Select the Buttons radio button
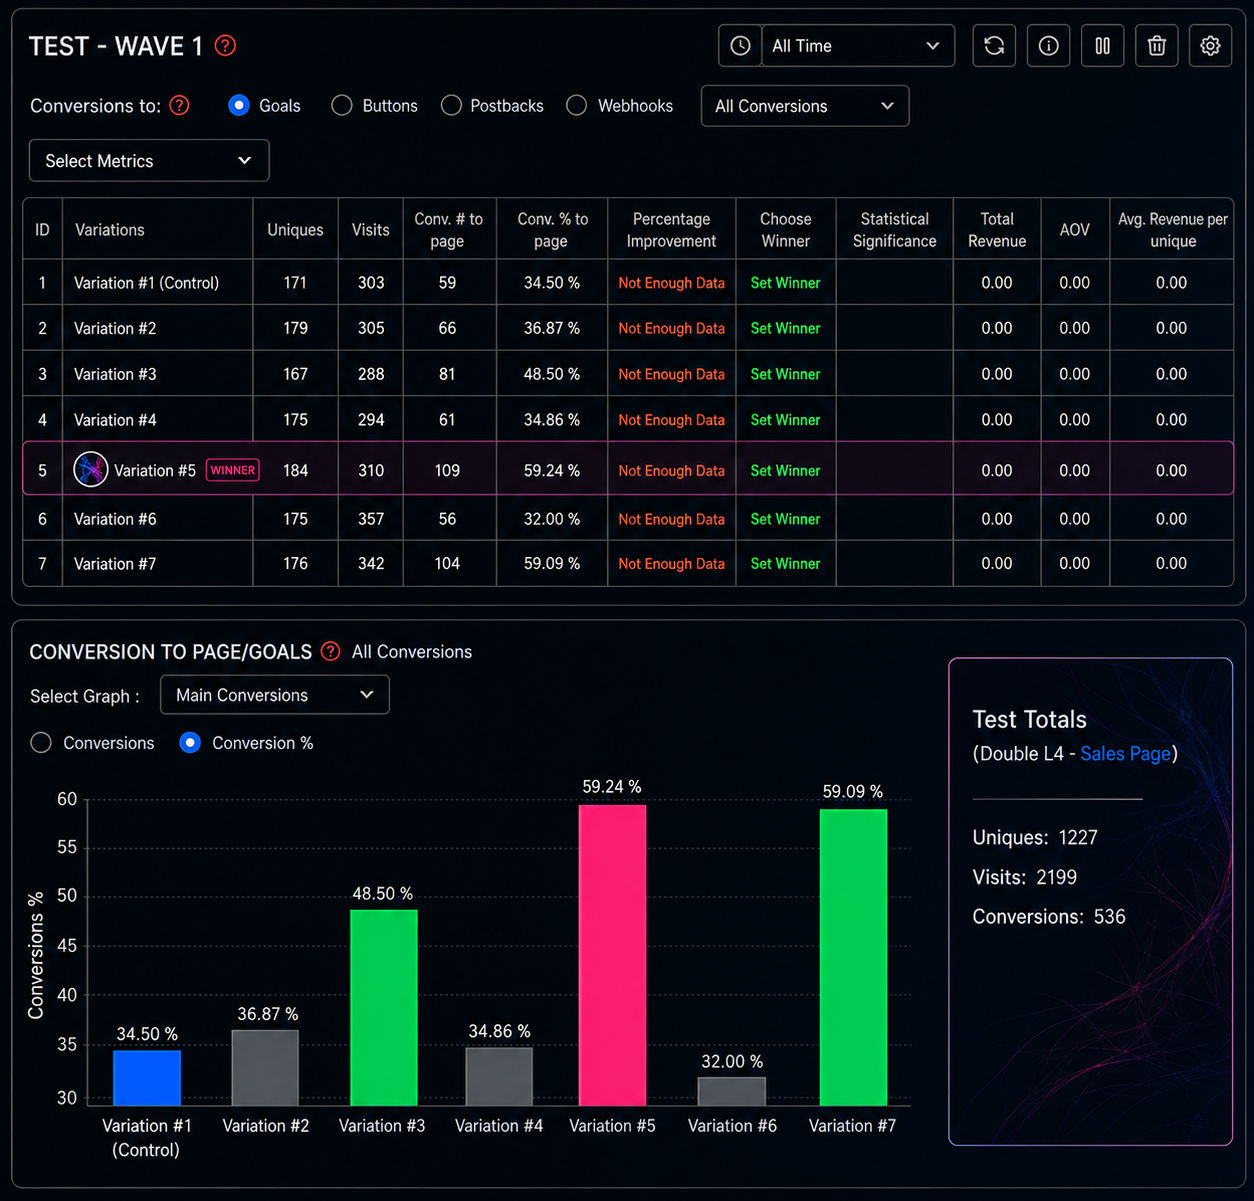Viewport: 1254px width, 1201px height. click(342, 105)
